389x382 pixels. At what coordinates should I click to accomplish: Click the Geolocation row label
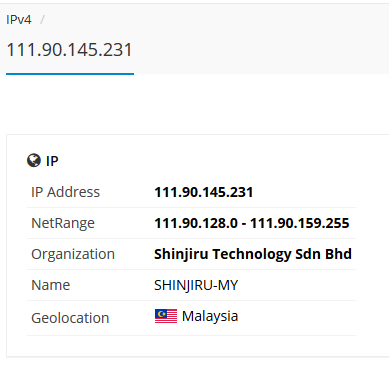coord(70,318)
